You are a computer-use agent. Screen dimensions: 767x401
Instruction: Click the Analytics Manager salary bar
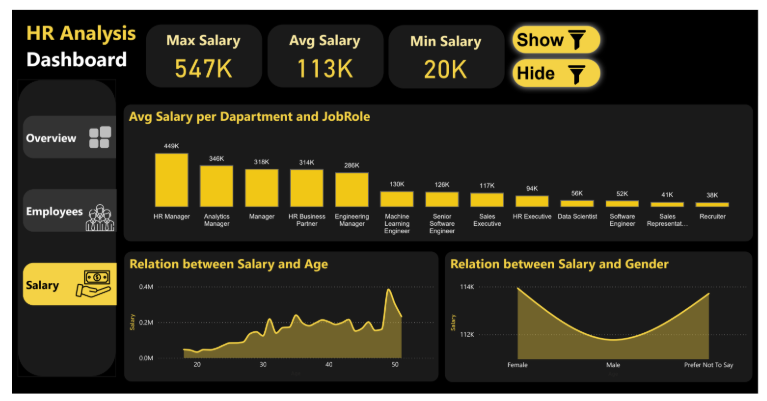point(216,186)
